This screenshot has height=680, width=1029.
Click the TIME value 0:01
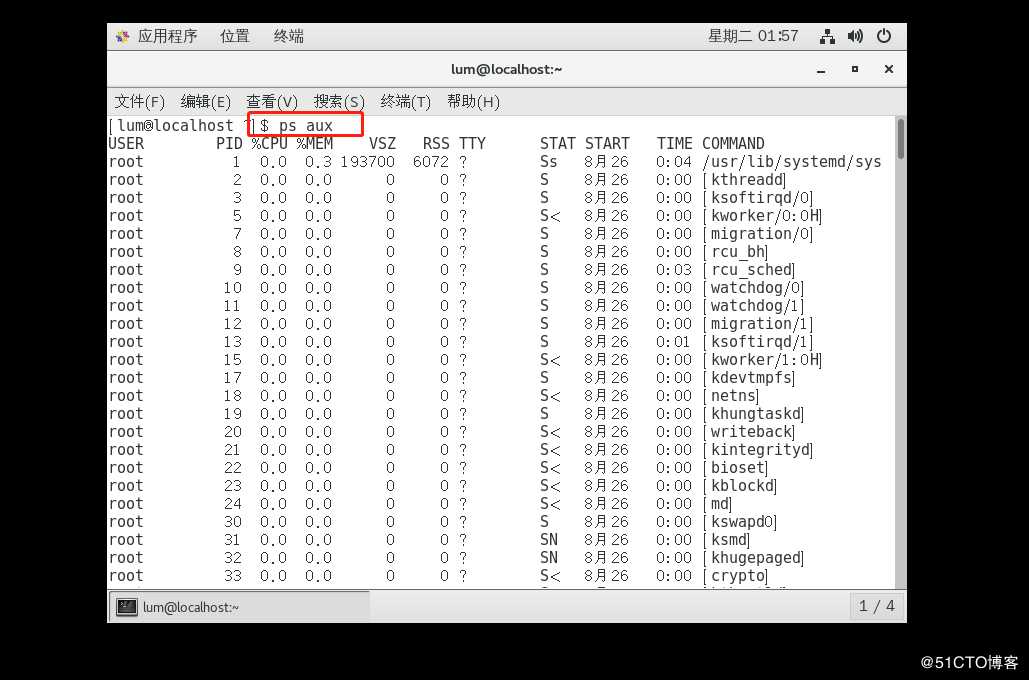pos(674,342)
